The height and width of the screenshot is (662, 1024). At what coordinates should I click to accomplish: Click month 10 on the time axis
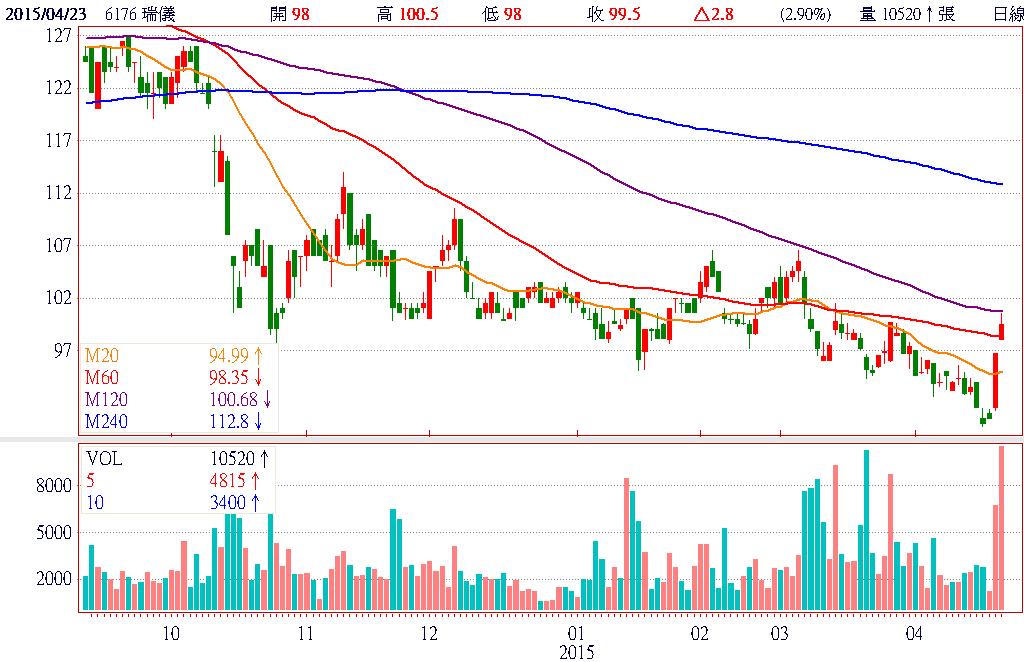click(x=170, y=633)
